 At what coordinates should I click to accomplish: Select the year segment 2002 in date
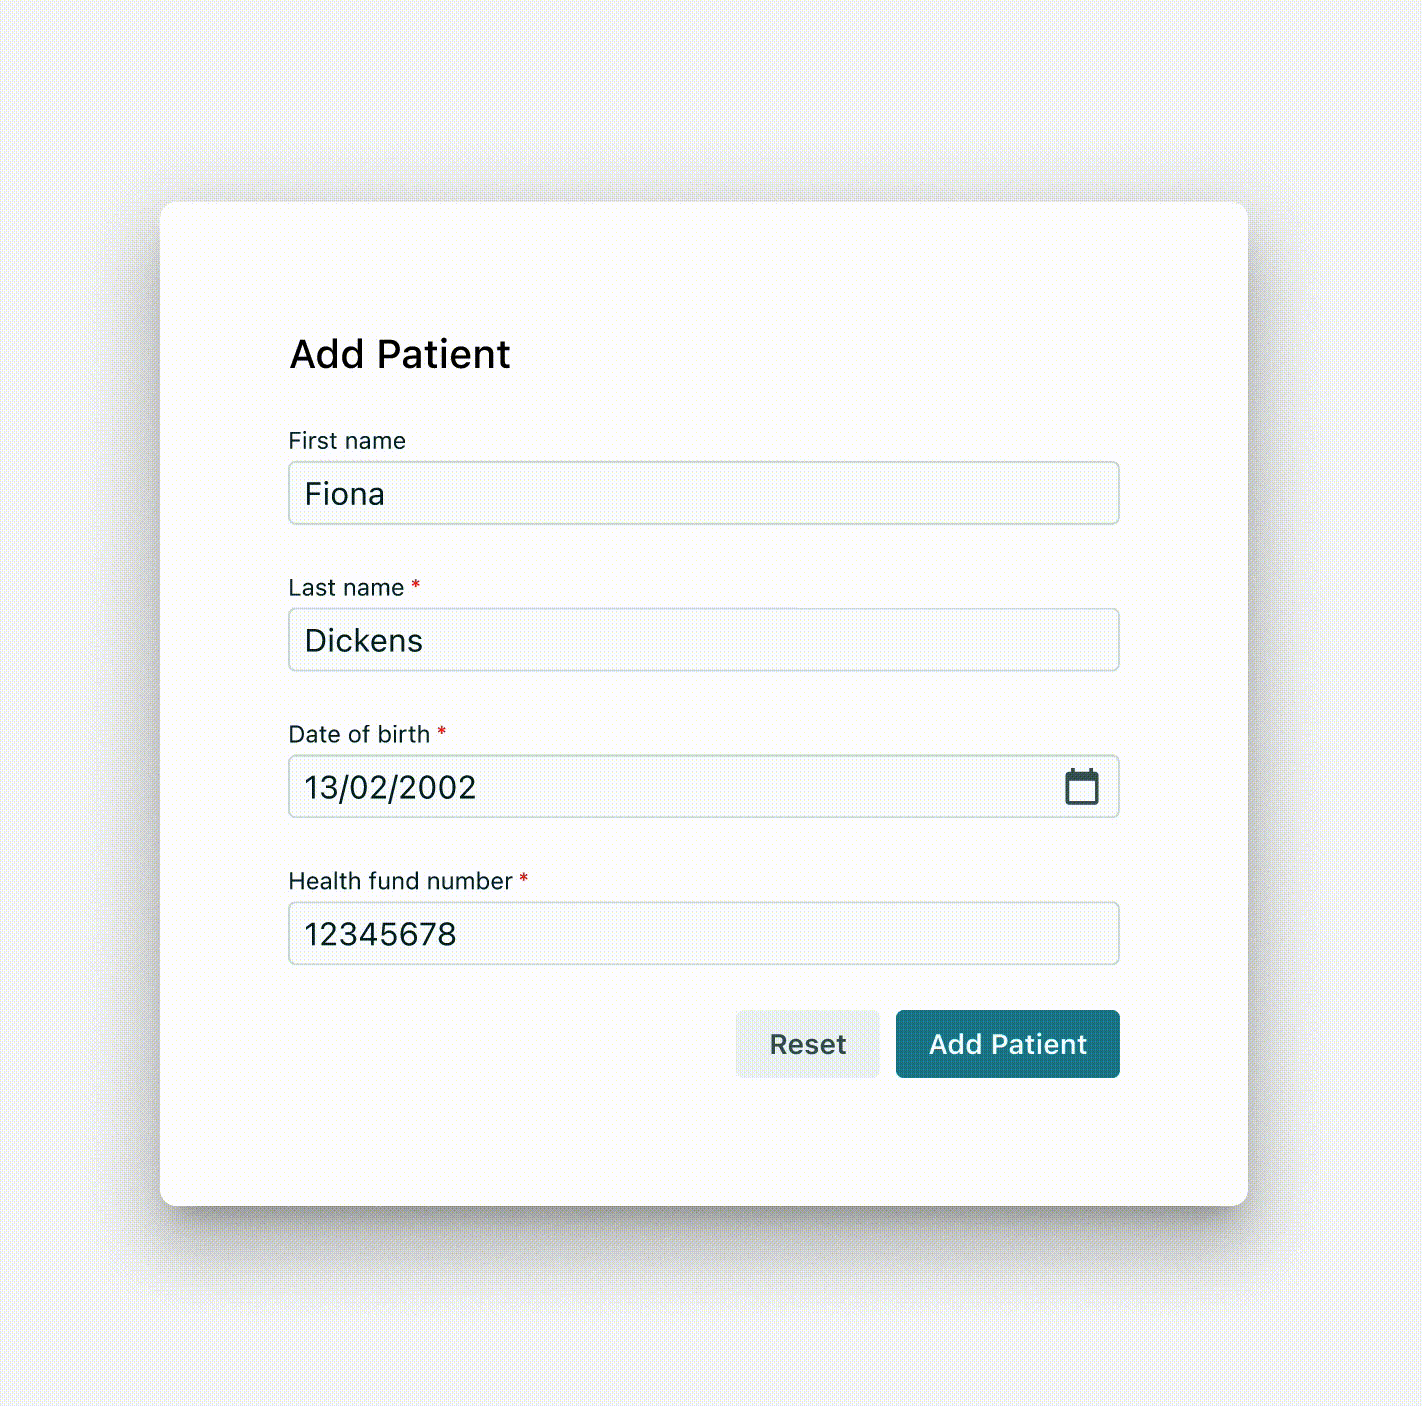point(437,788)
